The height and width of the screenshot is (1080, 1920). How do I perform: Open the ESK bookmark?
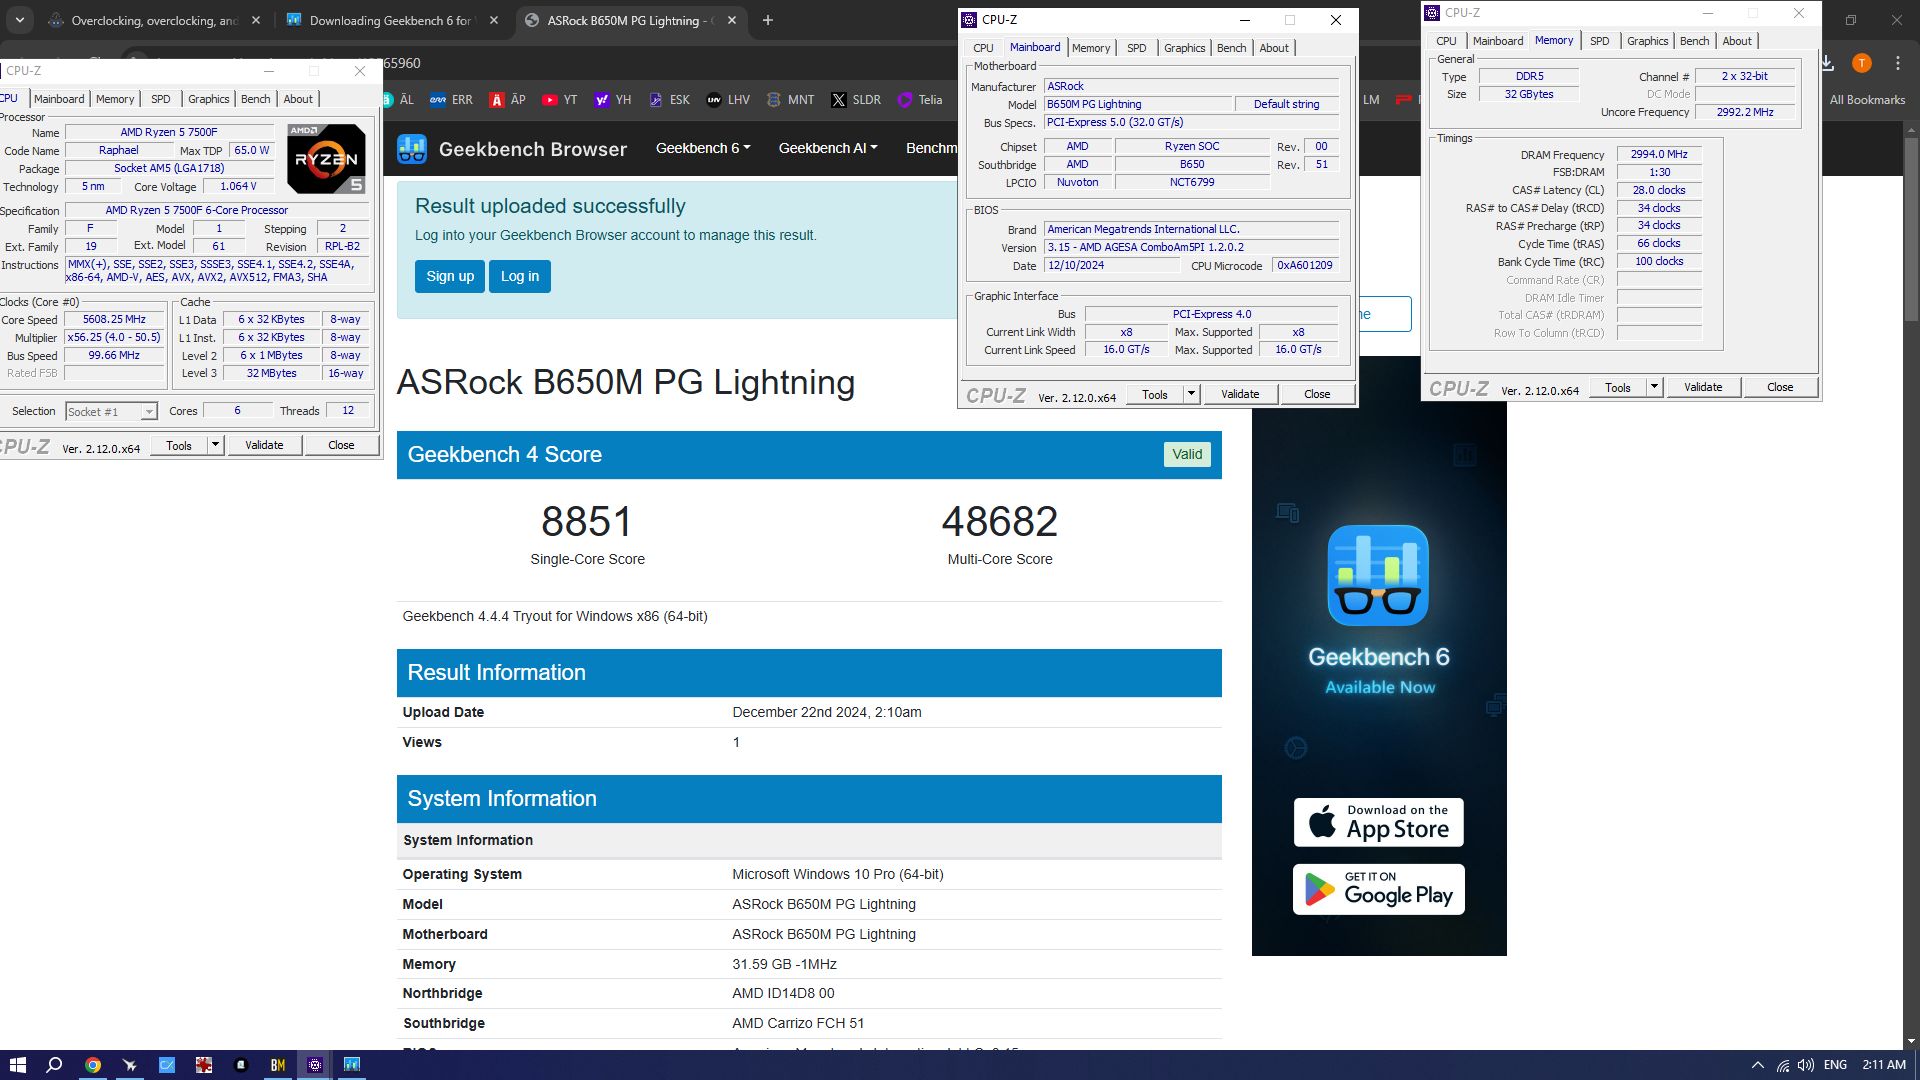(x=669, y=100)
